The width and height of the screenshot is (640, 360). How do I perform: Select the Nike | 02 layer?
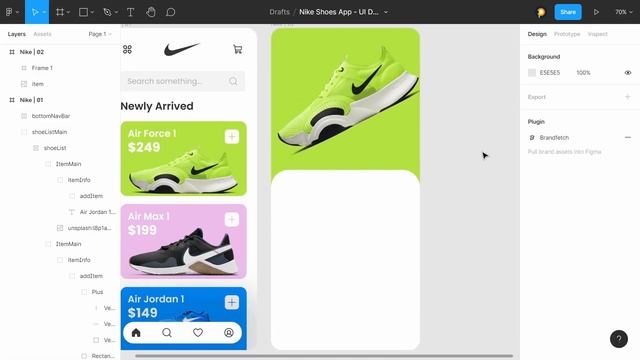coord(32,52)
